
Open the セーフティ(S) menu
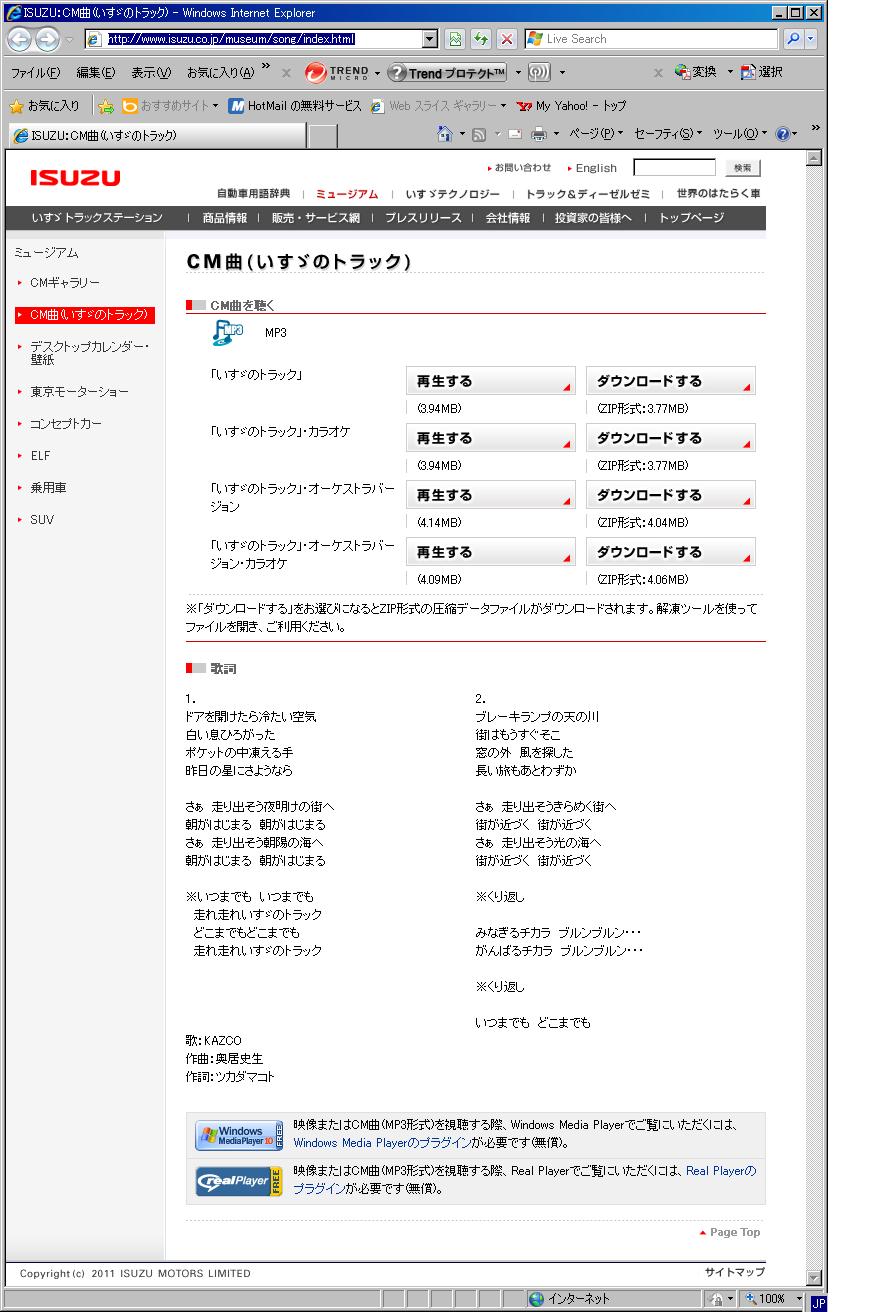point(669,134)
